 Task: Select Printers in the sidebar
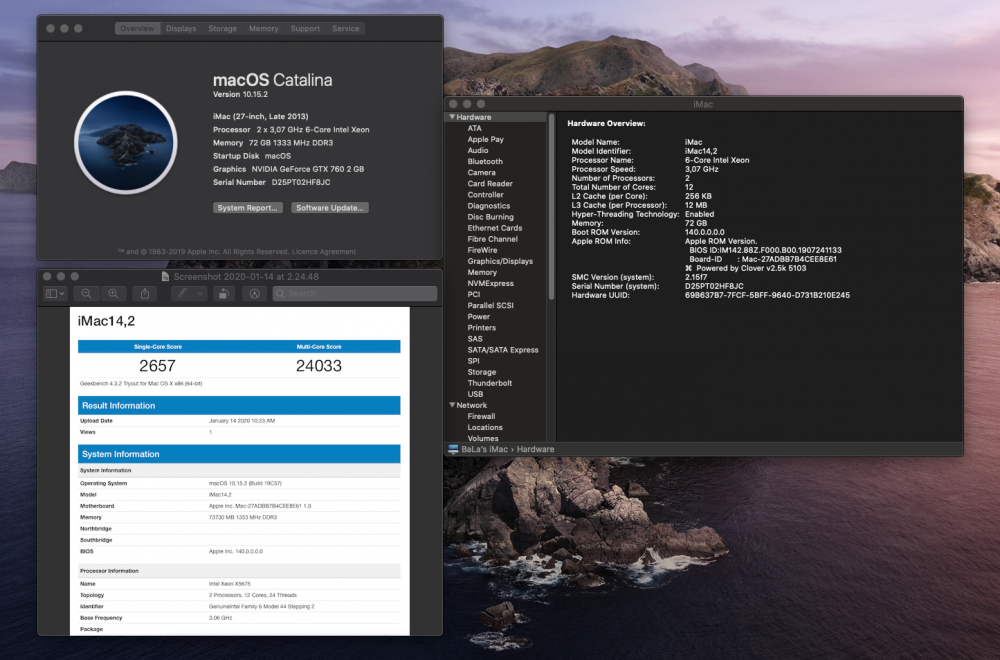tap(482, 328)
